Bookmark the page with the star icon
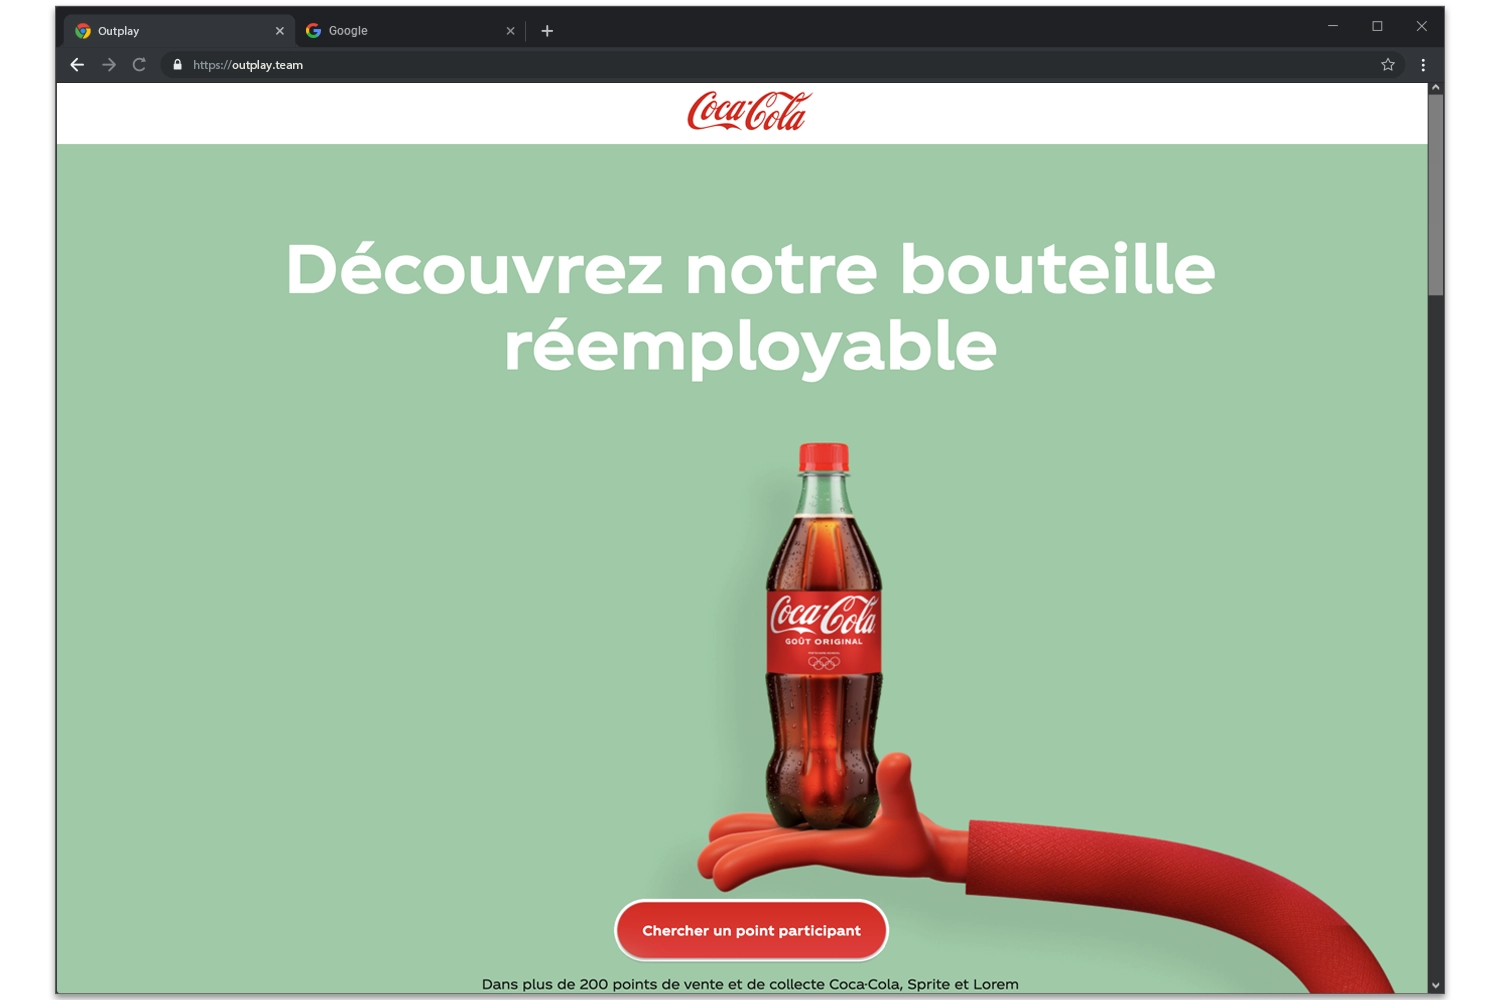 pyautogui.click(x=1388, y=65)
